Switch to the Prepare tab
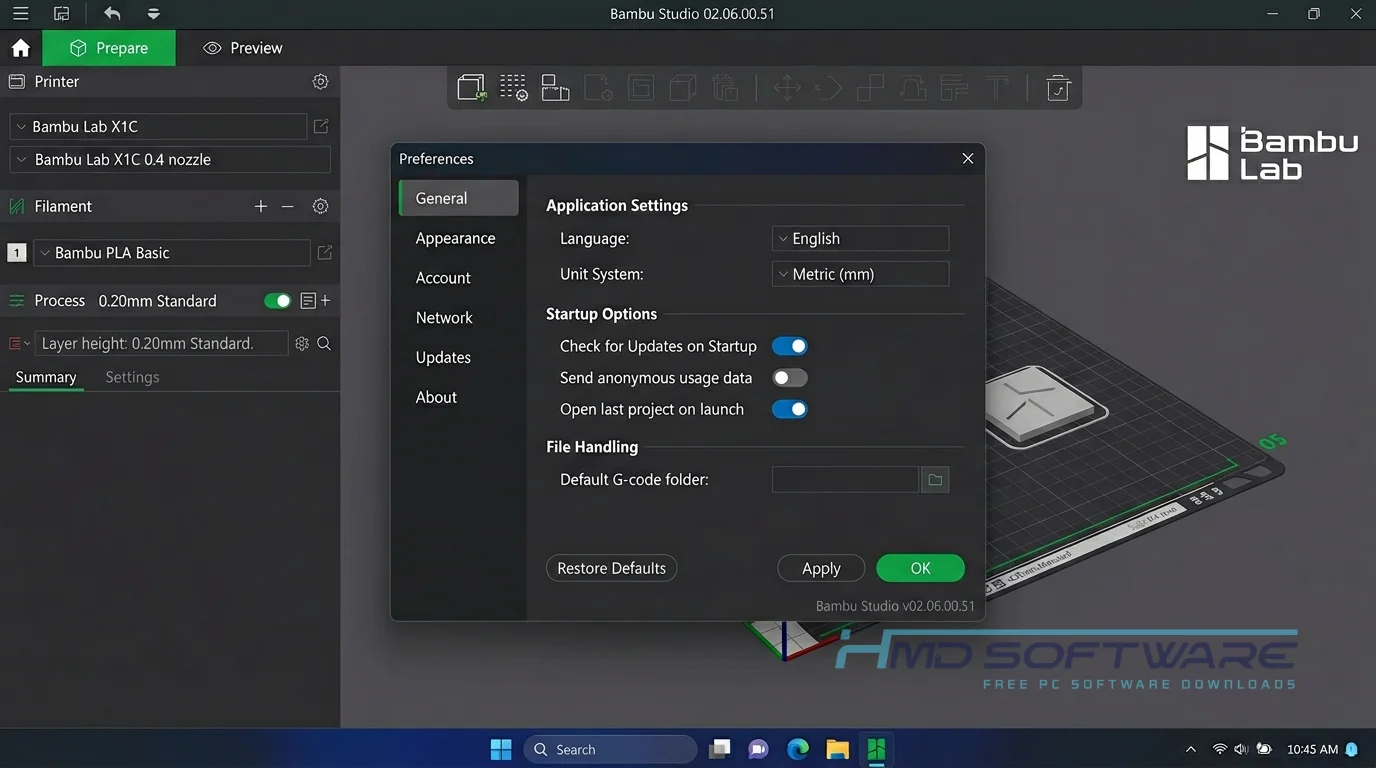The image size is (1376, 768). pyautogui.click(x=109, y=48)
